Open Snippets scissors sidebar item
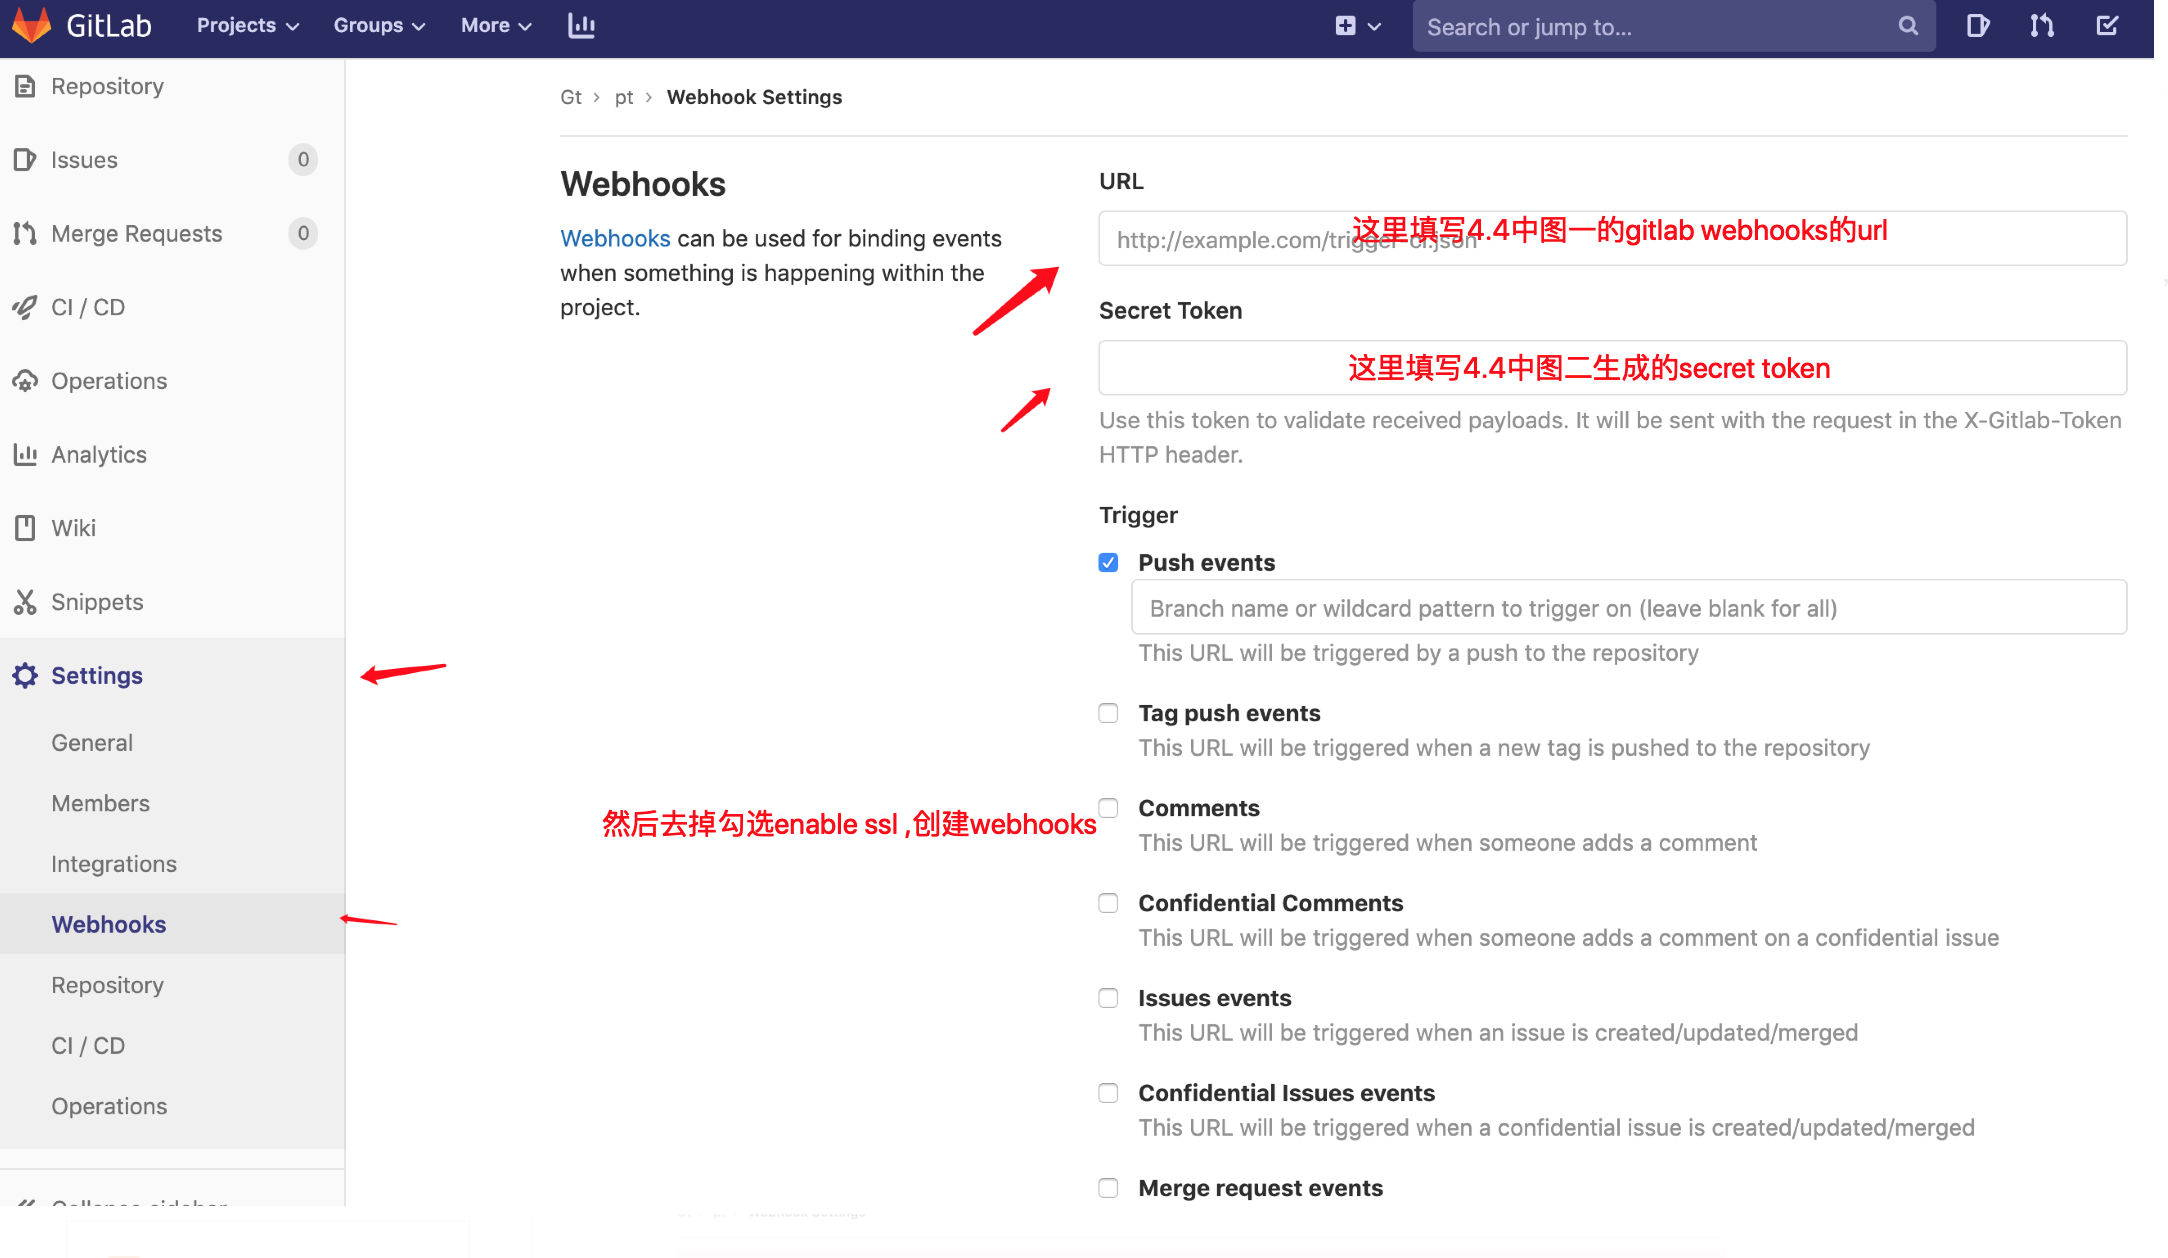The width and height of the screenshot is (2168, 1258). 96,602
